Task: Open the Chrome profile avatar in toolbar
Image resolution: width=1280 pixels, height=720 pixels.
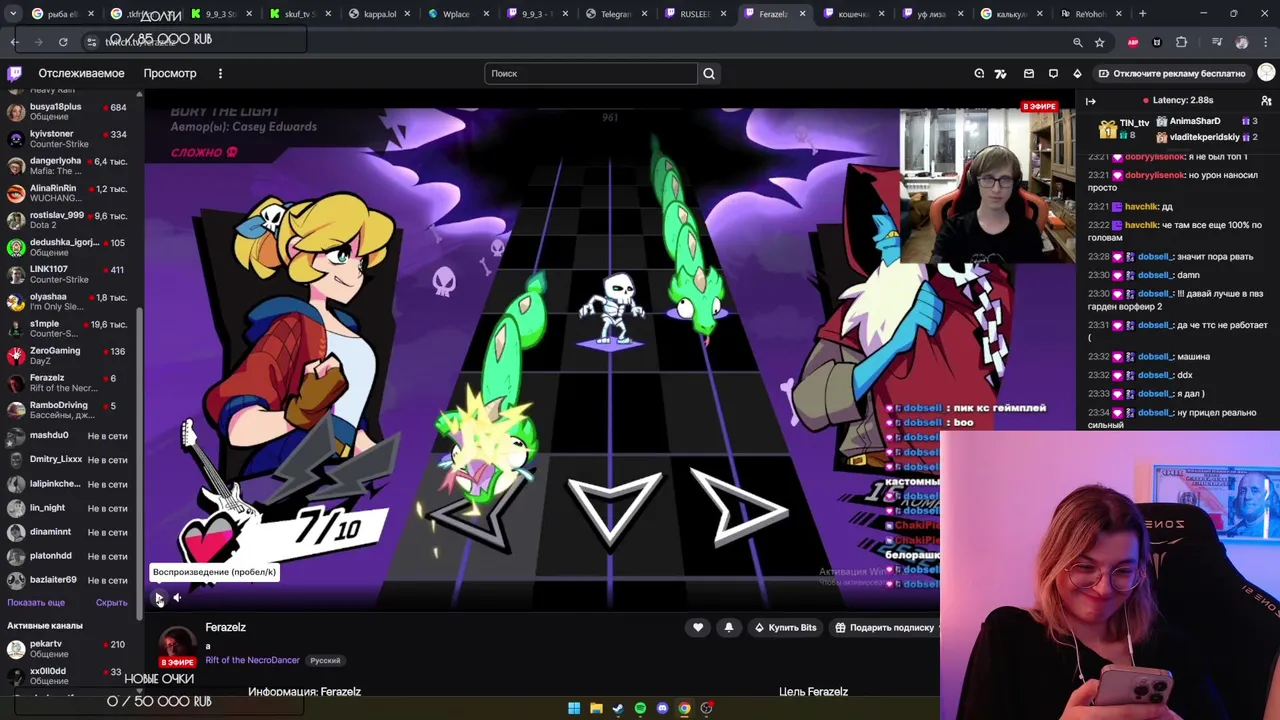Action: pos(1242,42)
